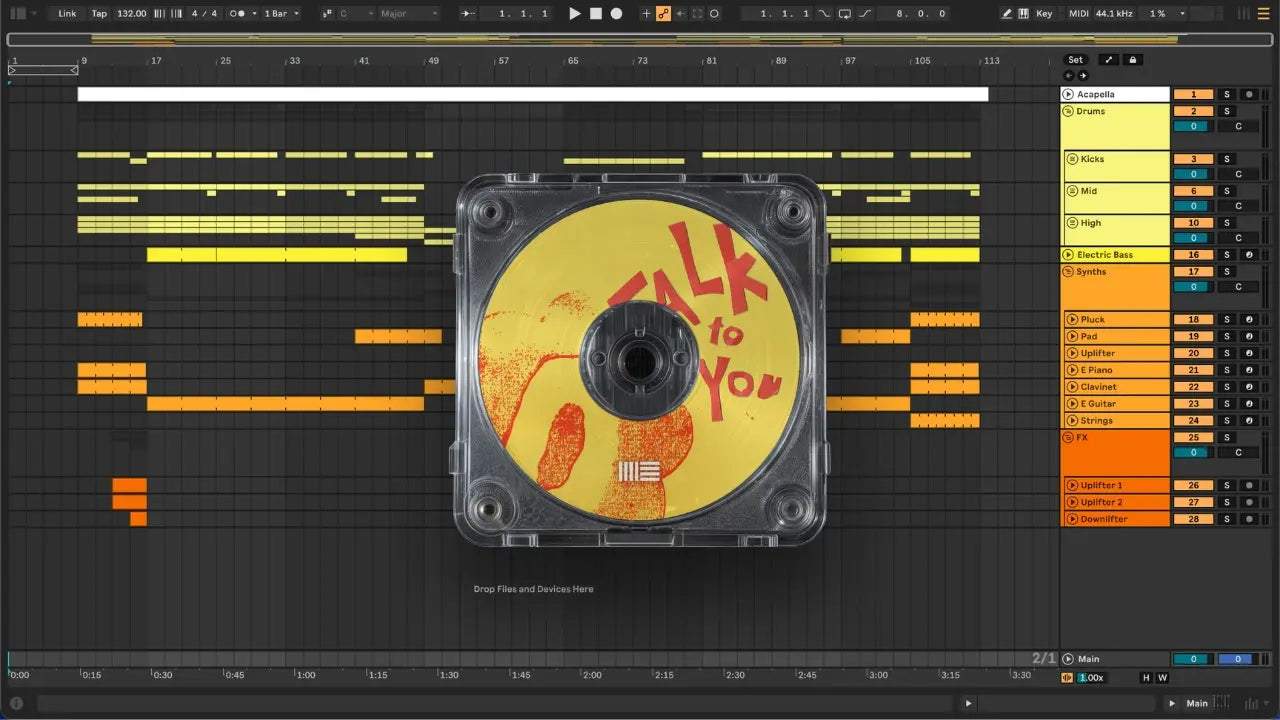
Task: Click the Acapella track launch icon
Action: [x=1068, y=94]
